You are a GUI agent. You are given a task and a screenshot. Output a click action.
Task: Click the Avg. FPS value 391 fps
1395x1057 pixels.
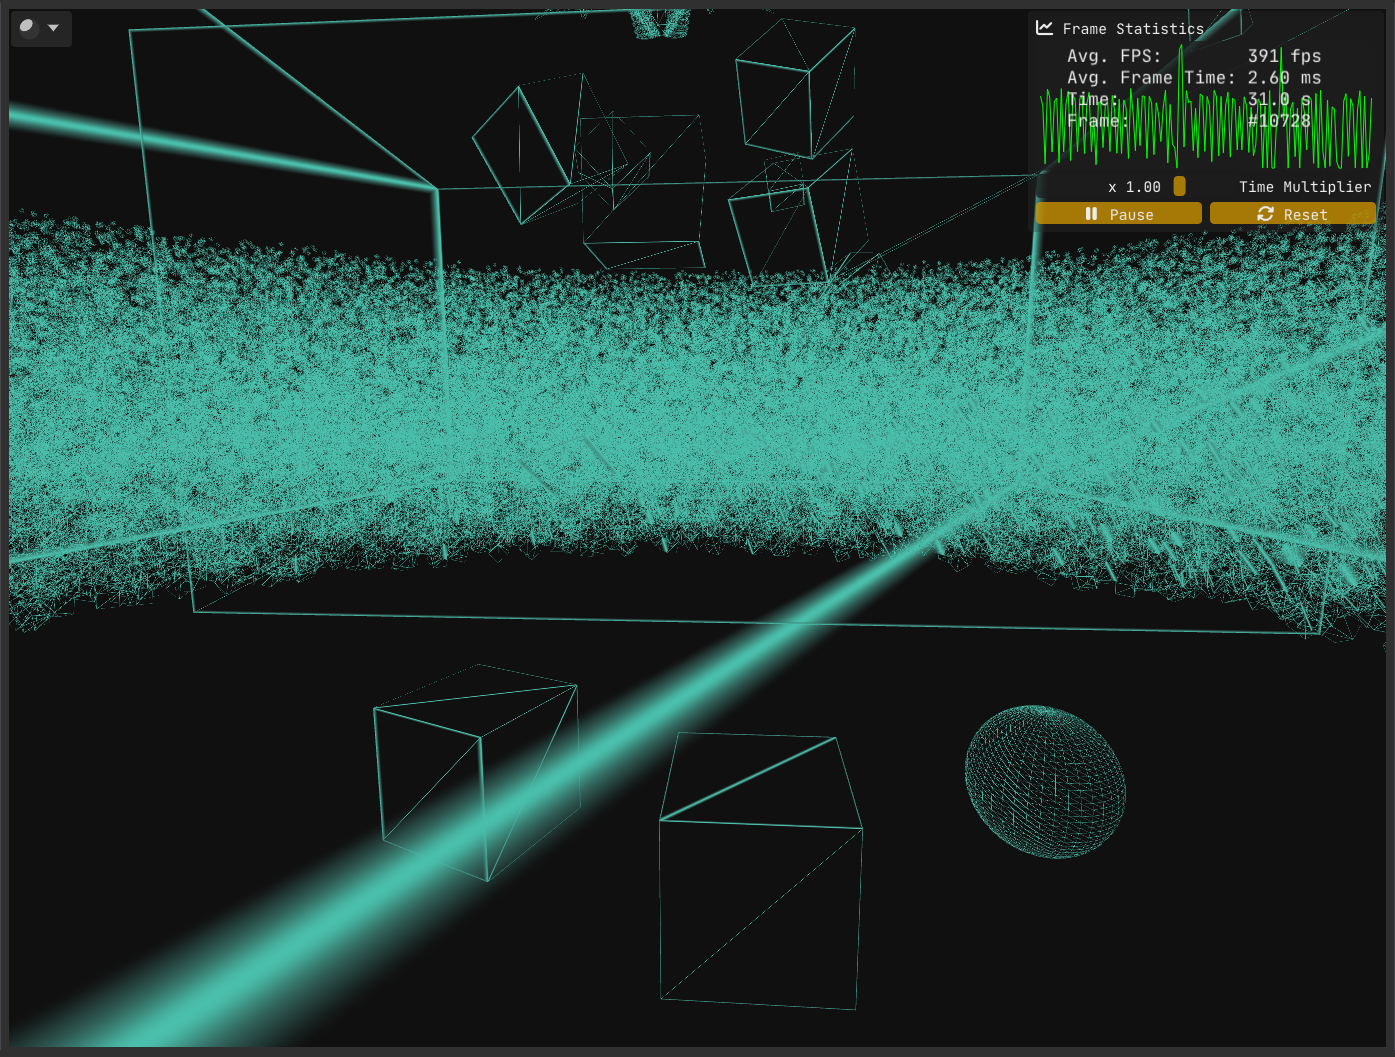(1284, 56)
